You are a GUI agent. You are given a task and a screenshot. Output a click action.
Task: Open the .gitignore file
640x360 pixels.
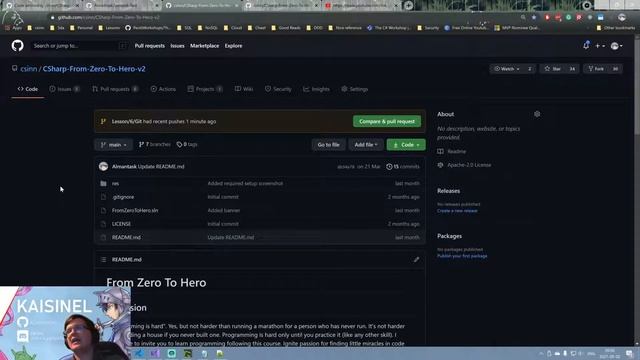123,197
